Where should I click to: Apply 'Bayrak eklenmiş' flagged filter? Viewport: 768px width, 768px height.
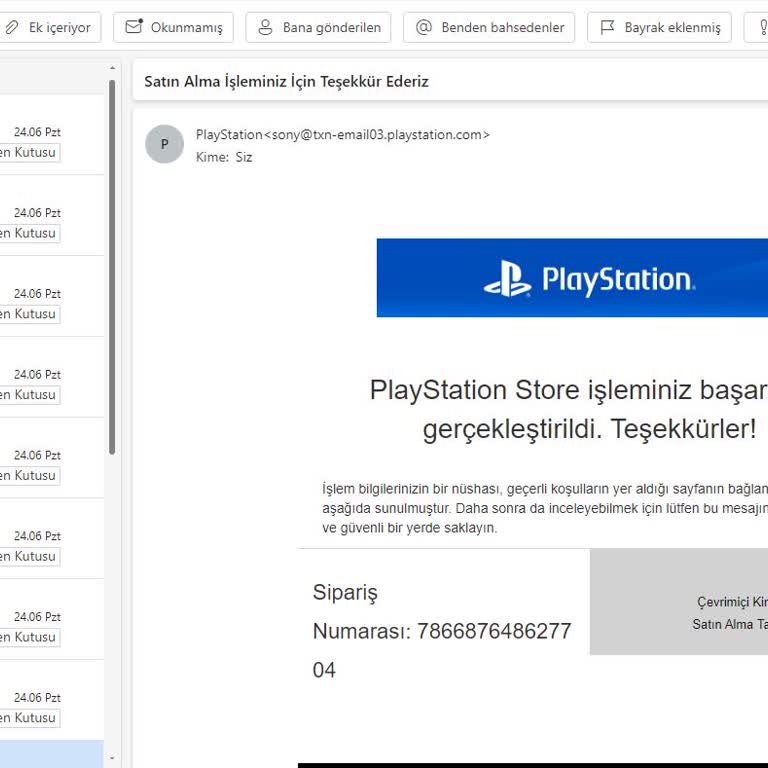point(659,27)
